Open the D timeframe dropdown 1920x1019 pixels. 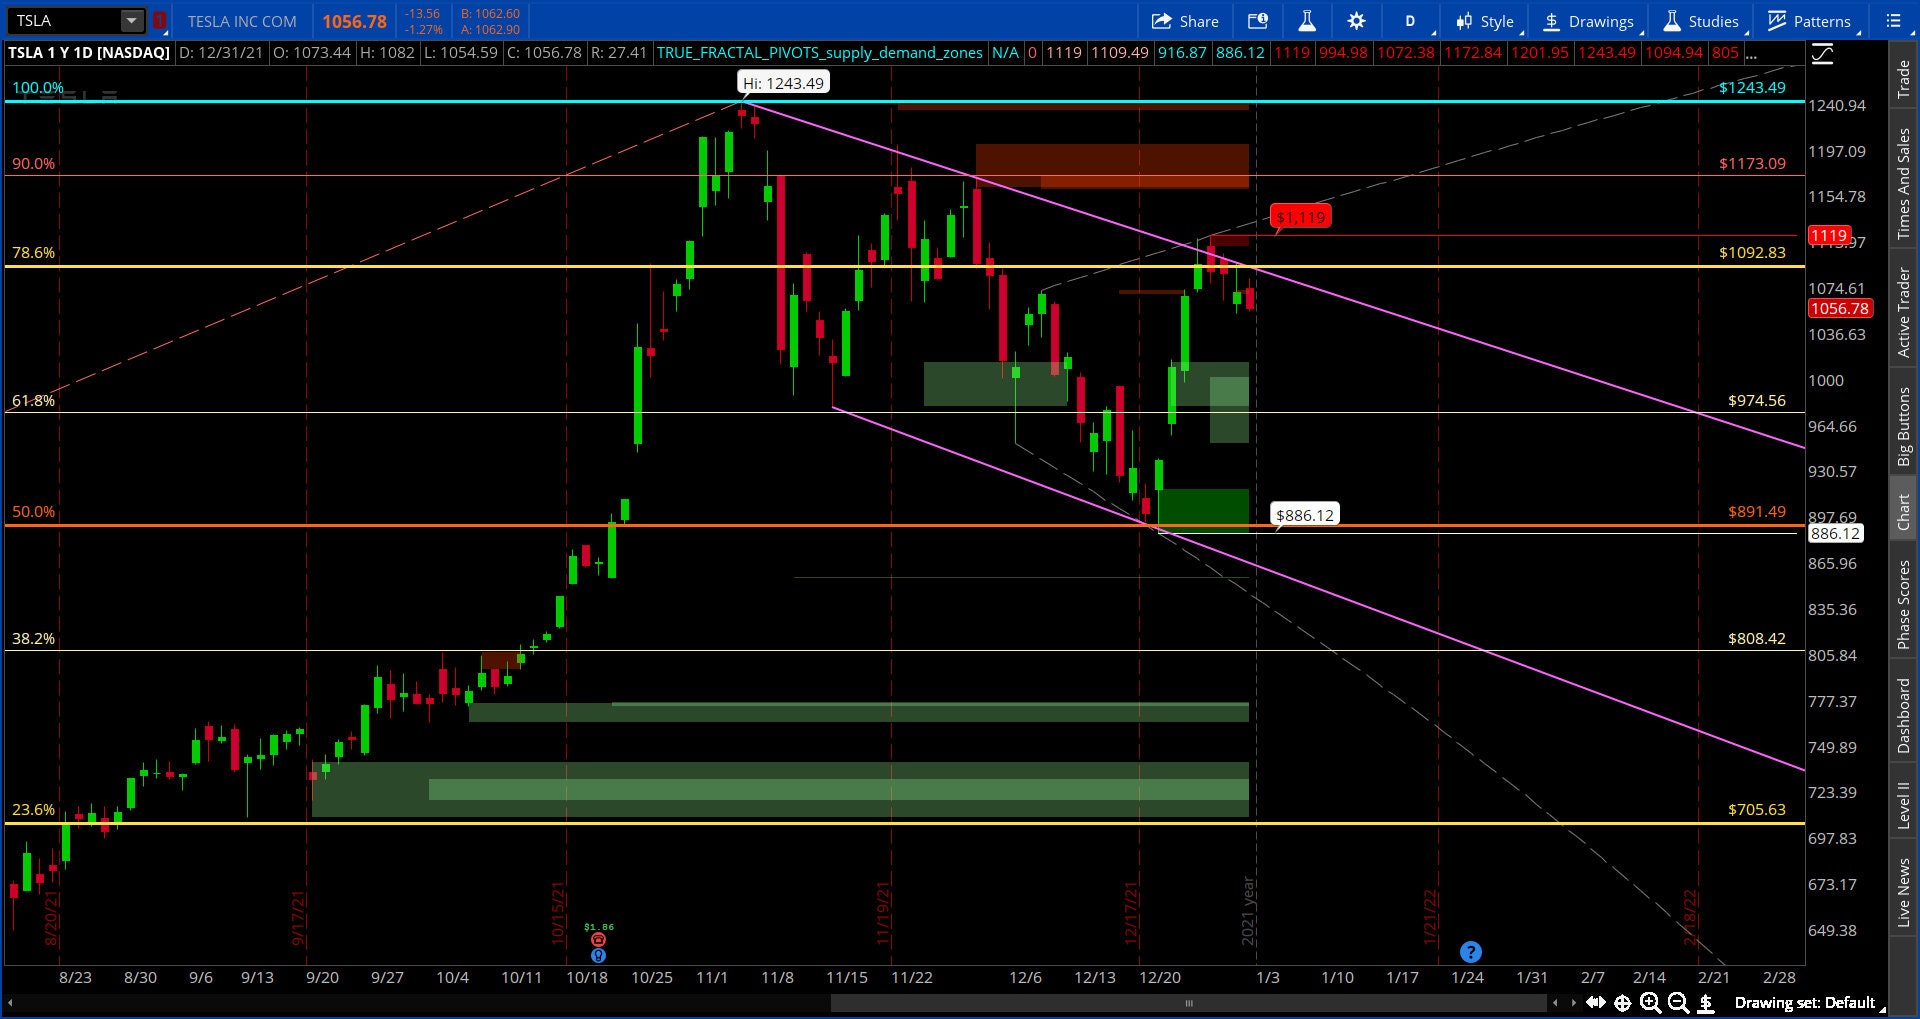pos(1410,21)
